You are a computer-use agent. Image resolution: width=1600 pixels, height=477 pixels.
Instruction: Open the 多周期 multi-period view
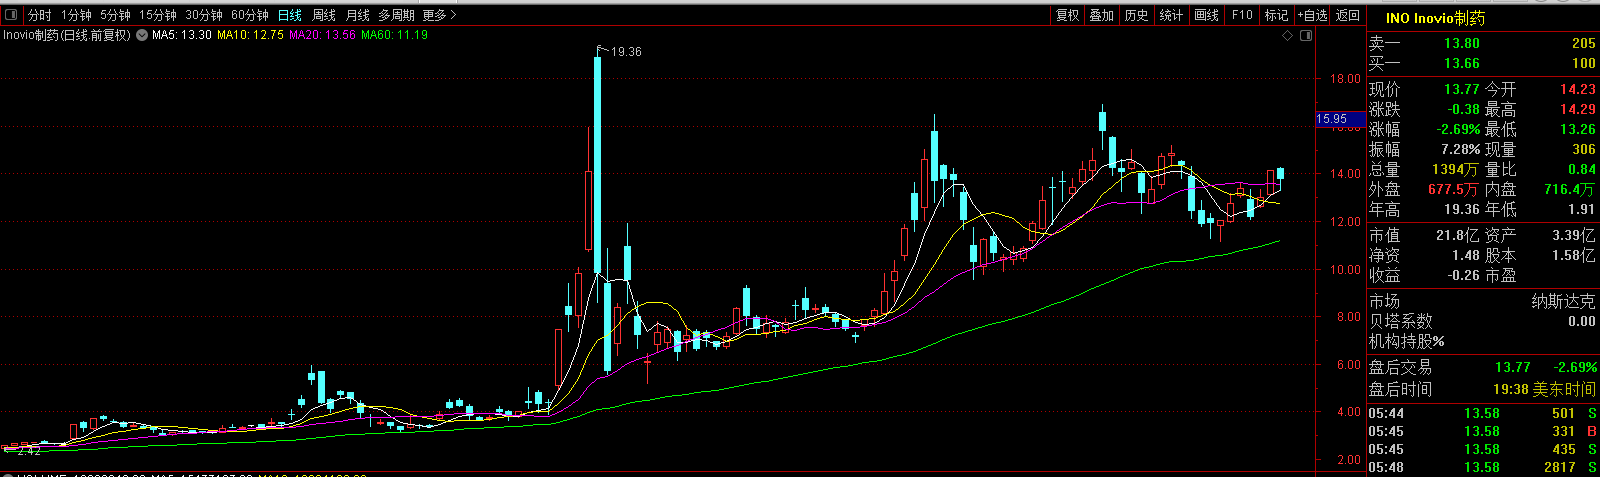point(396,15)
